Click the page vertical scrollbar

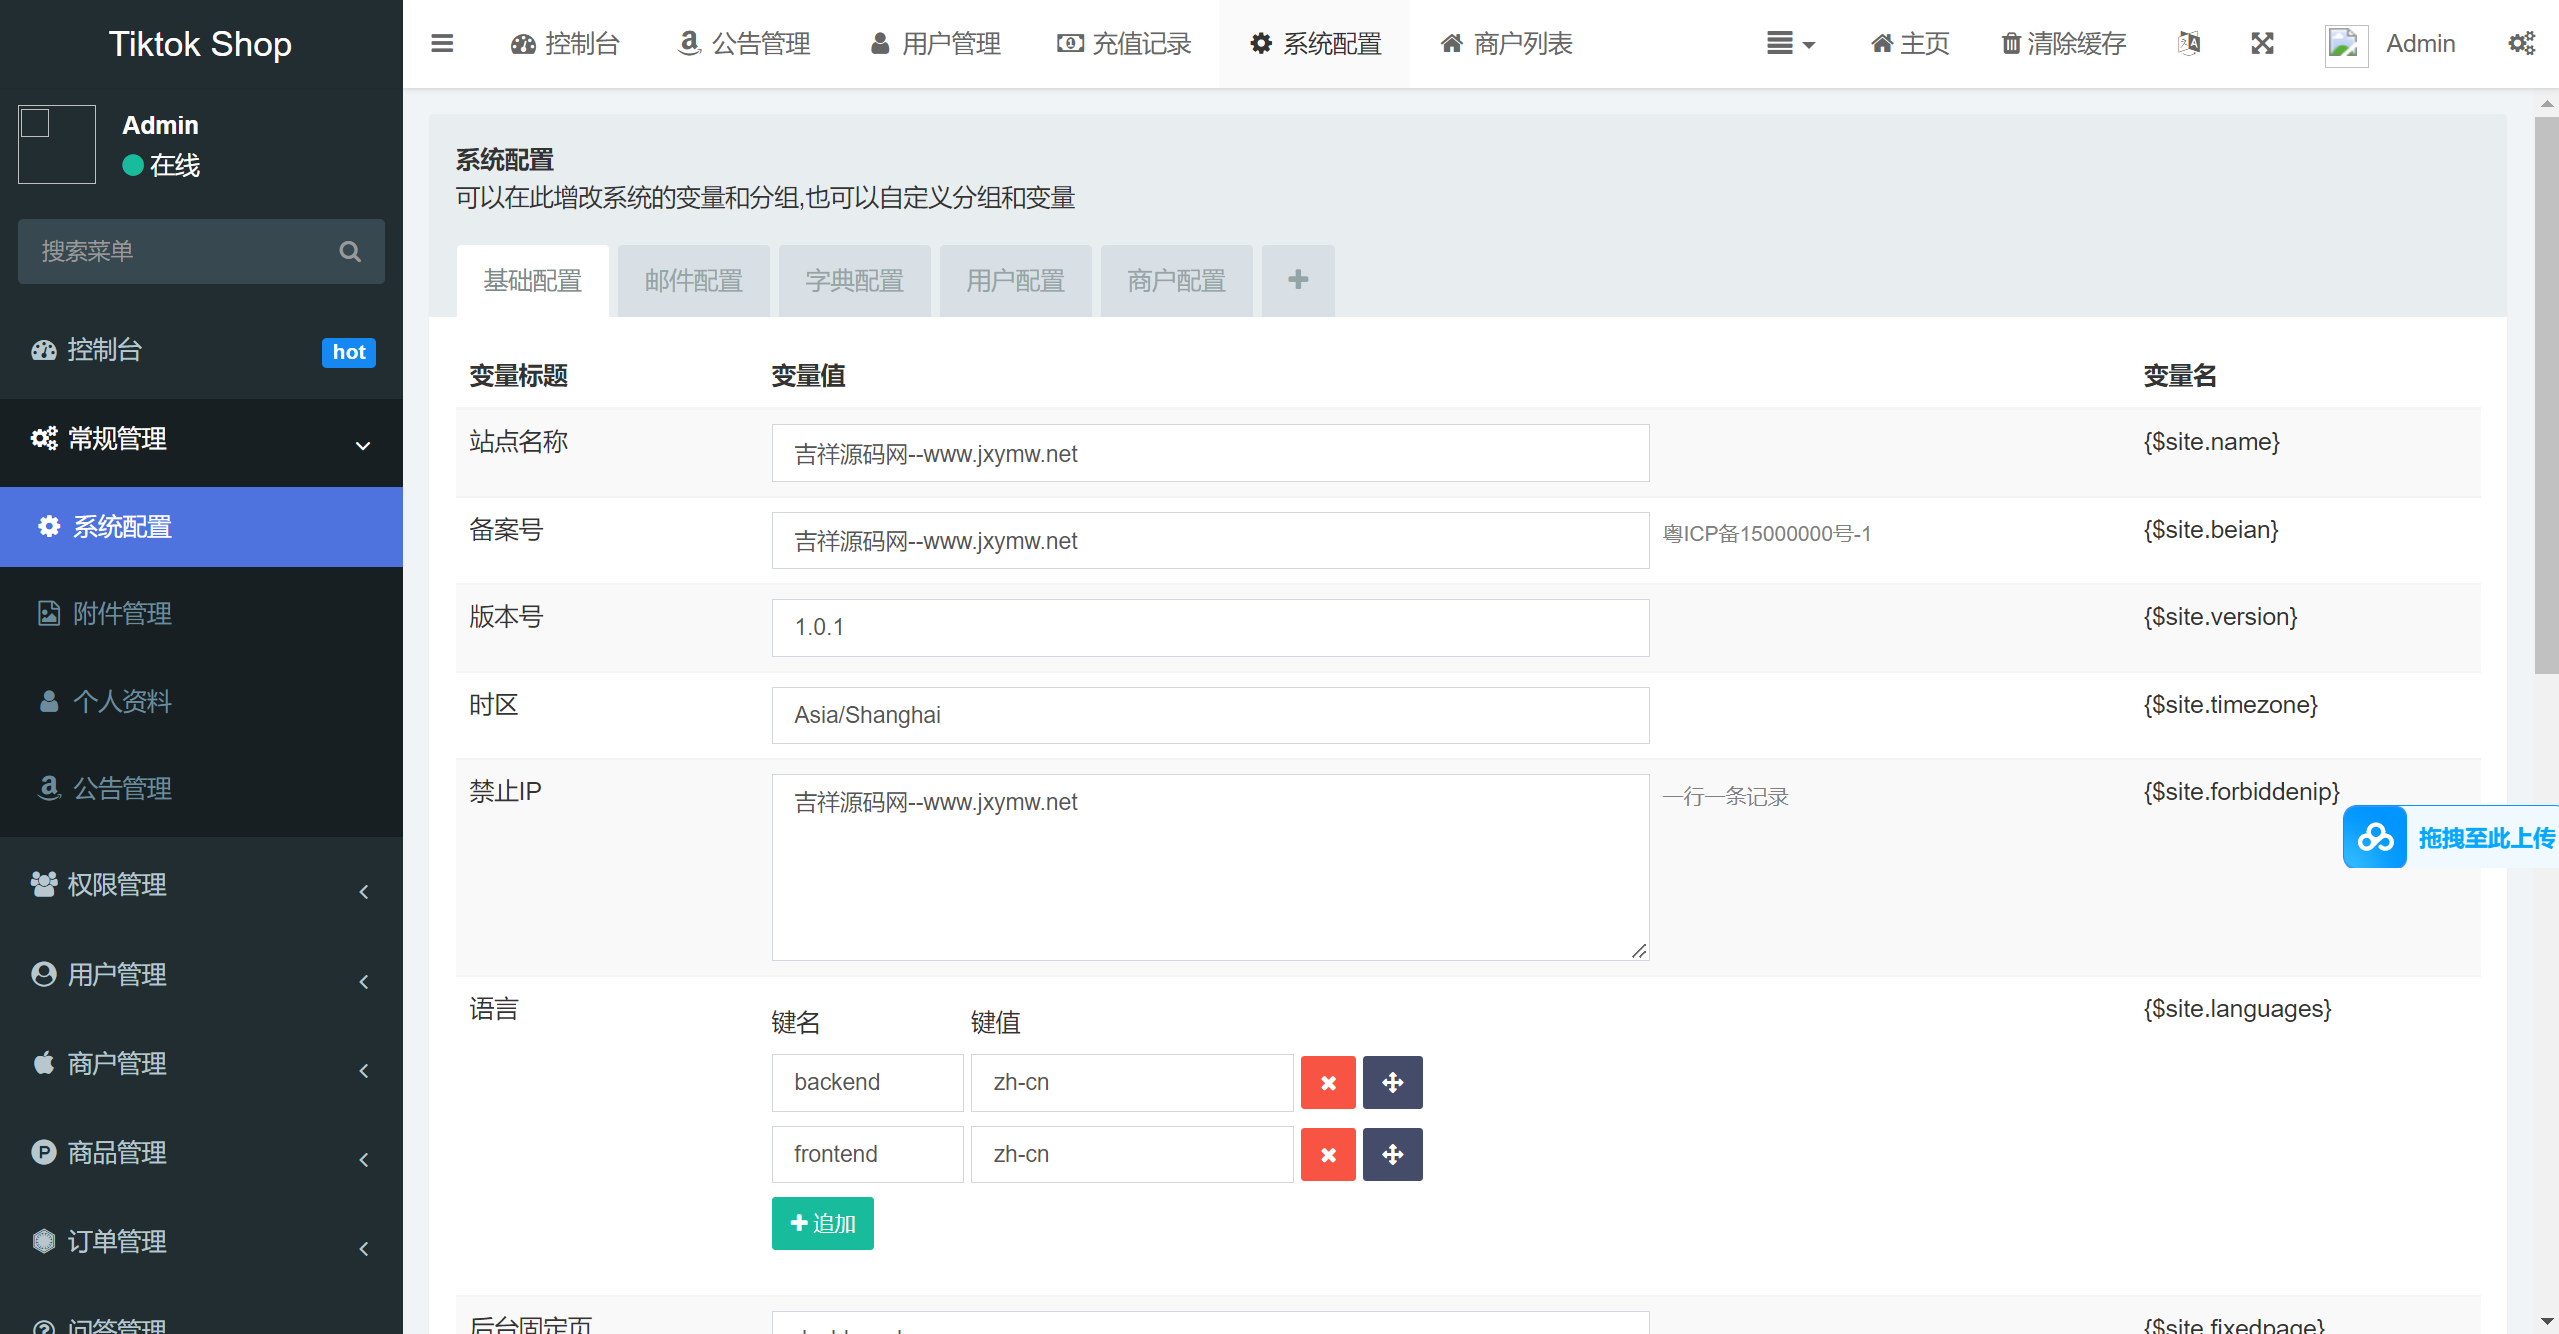point(2546,395)
